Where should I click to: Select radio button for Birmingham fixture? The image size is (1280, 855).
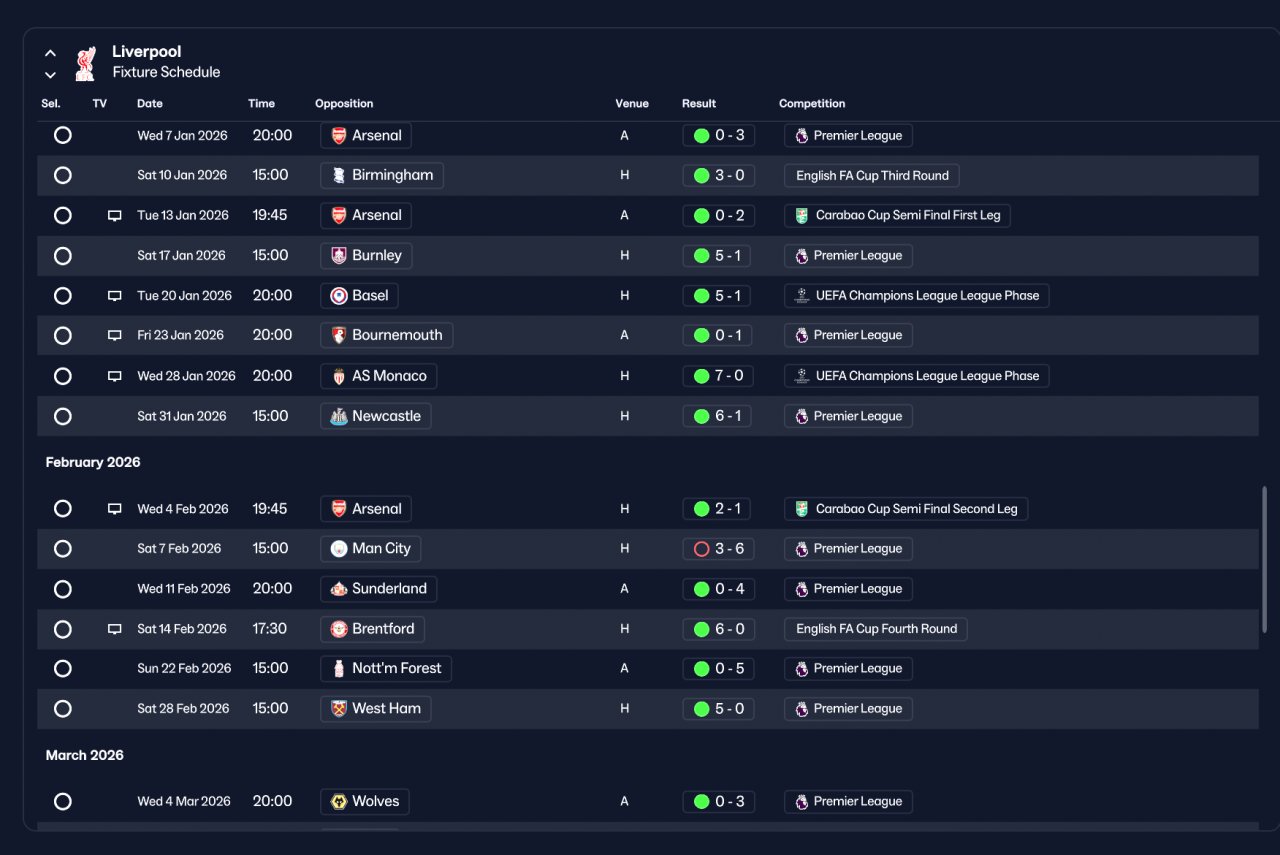[63, 175]
